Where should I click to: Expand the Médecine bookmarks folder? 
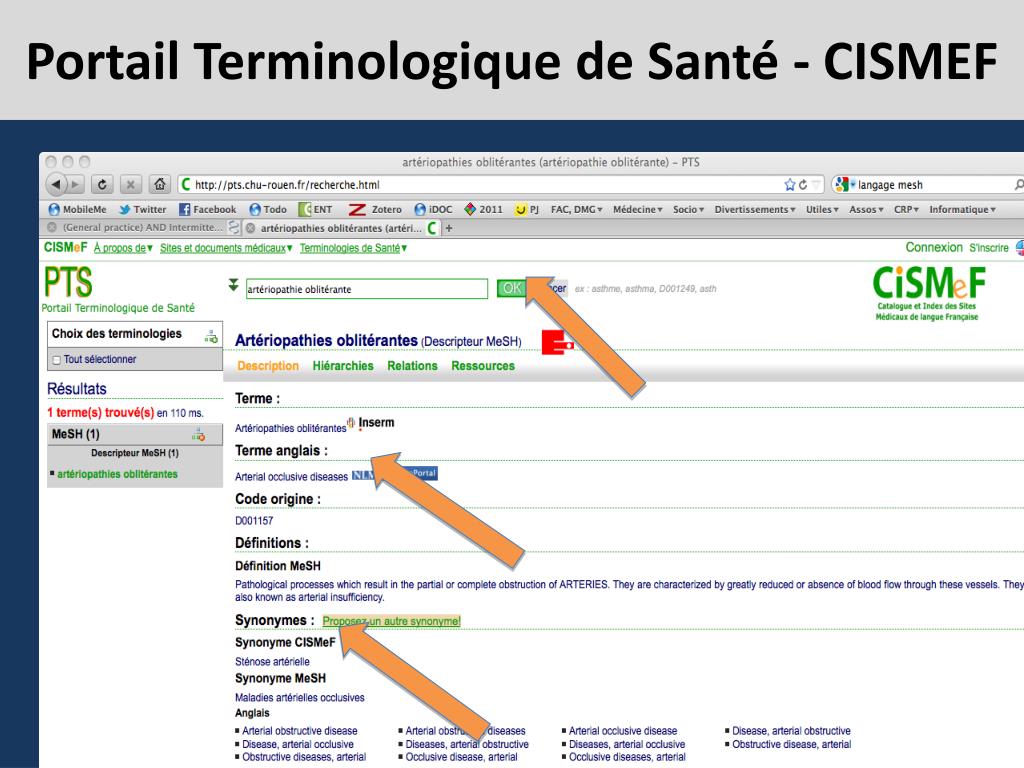tap(638, 210)
